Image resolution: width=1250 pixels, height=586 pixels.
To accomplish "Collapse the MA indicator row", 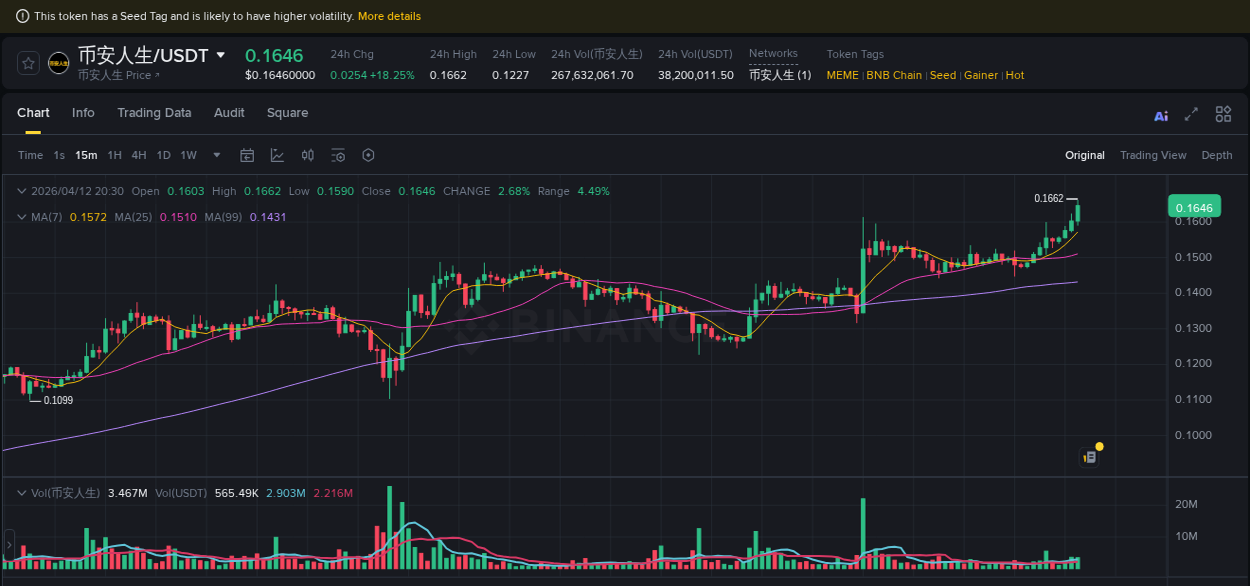I will tap(21, 216).
